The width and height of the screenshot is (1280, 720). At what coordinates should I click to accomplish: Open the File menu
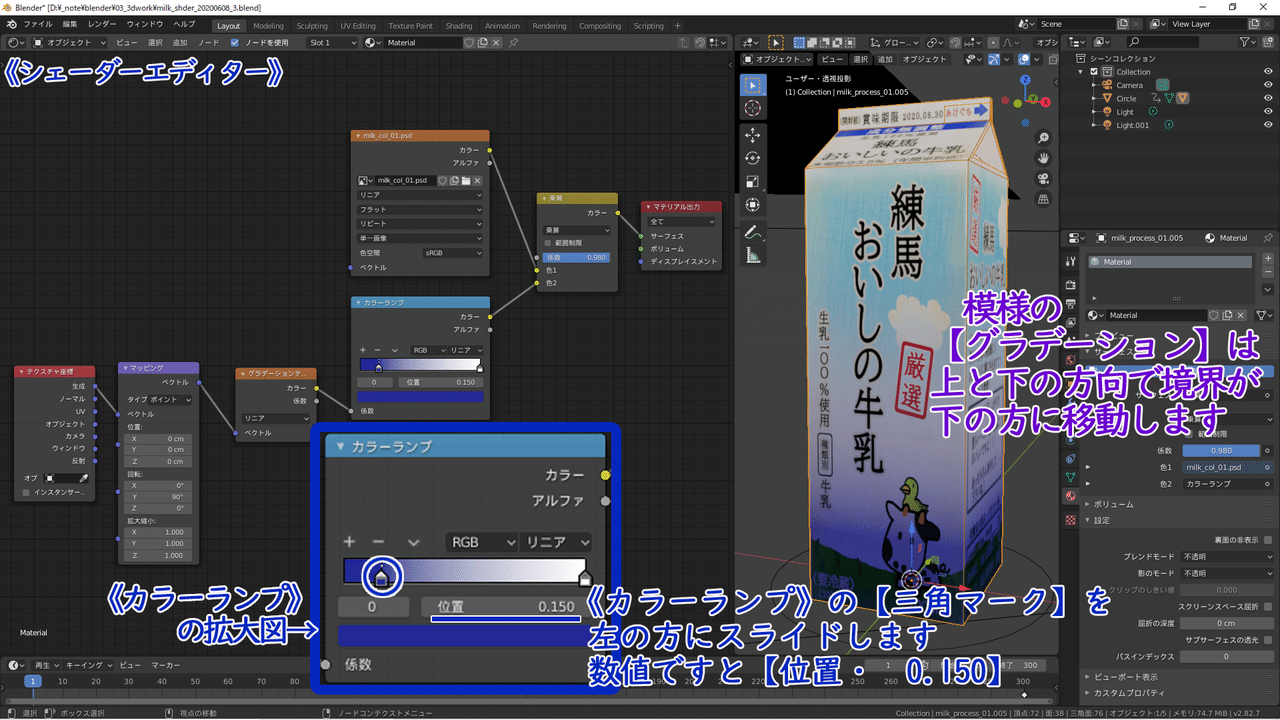coord(38,25)
